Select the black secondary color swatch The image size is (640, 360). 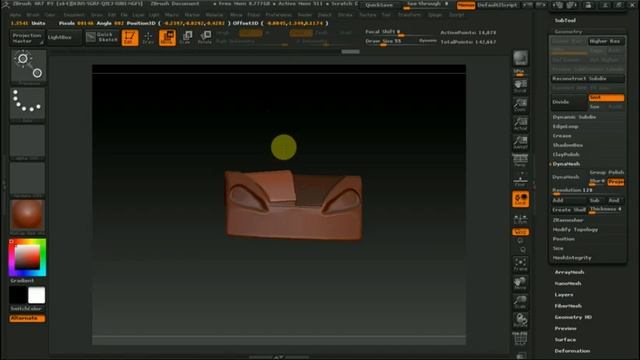18,295
